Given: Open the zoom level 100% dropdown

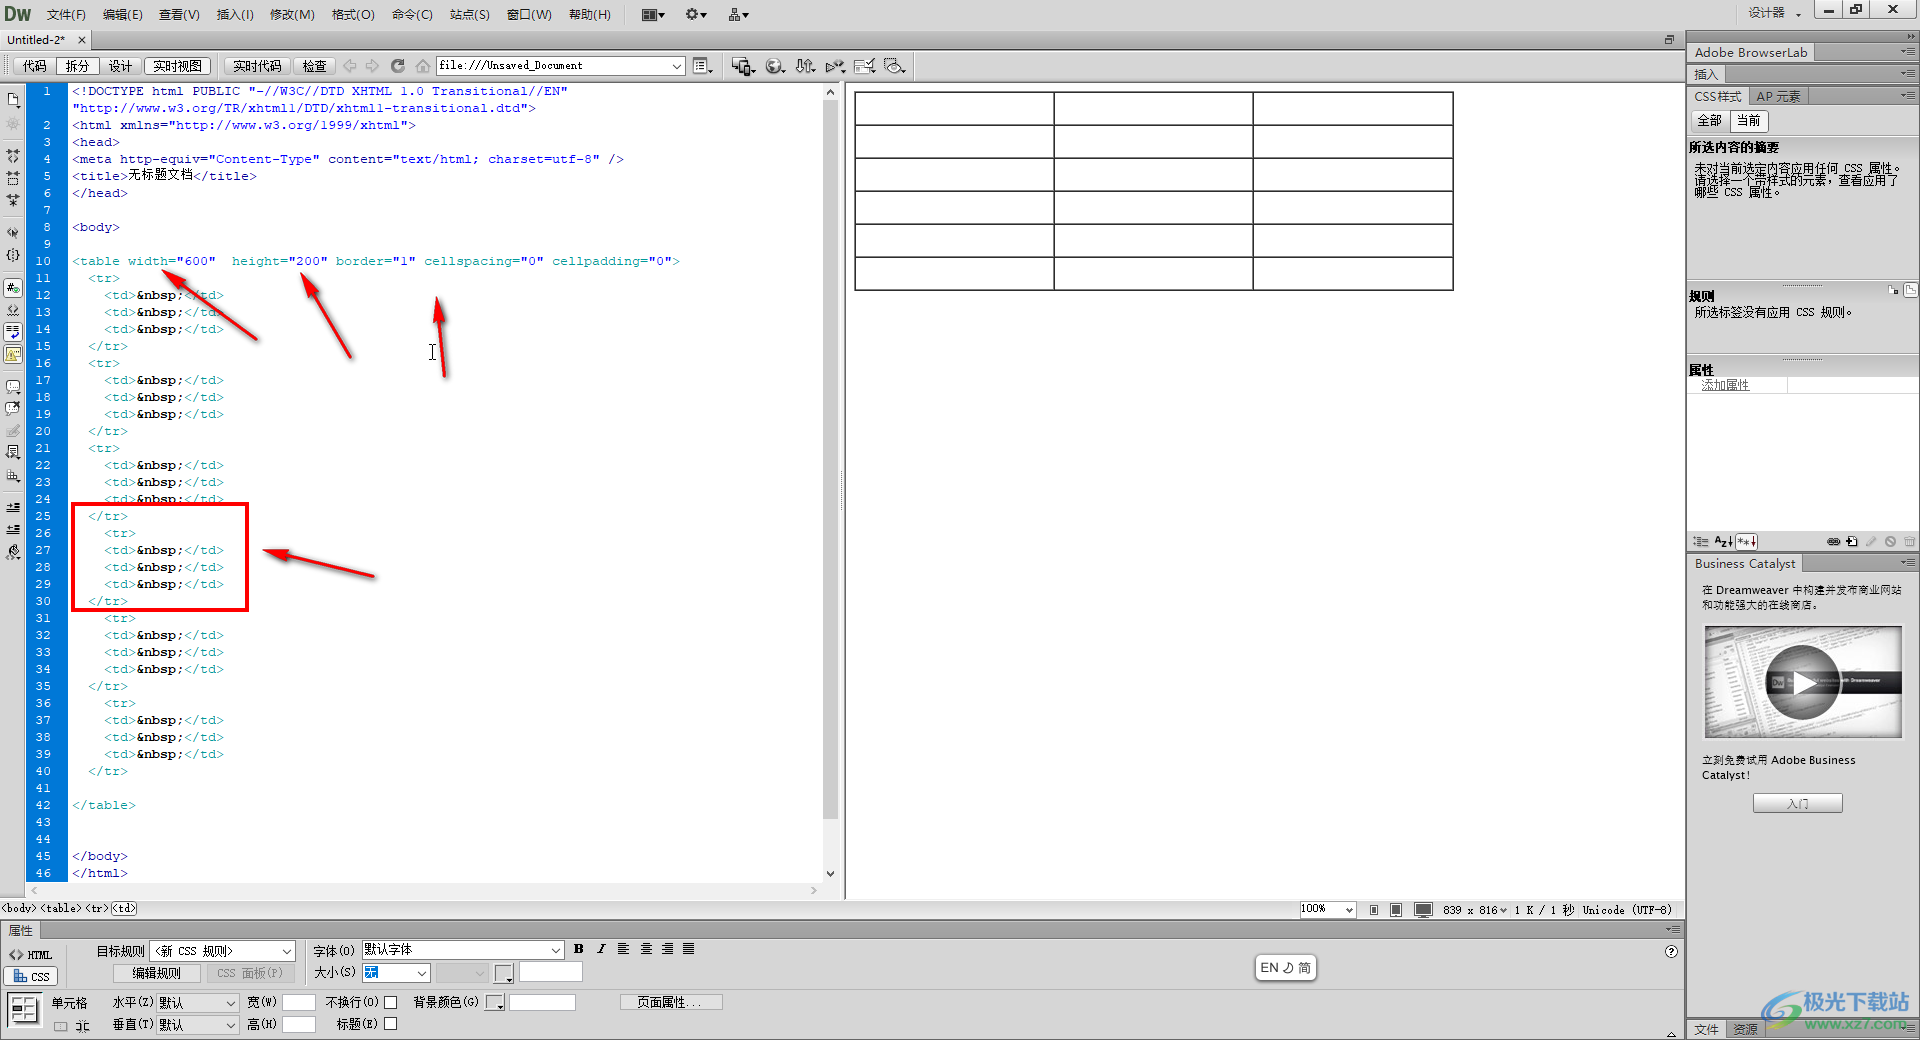Looking at the screenshot, I should coord(1349,910).
